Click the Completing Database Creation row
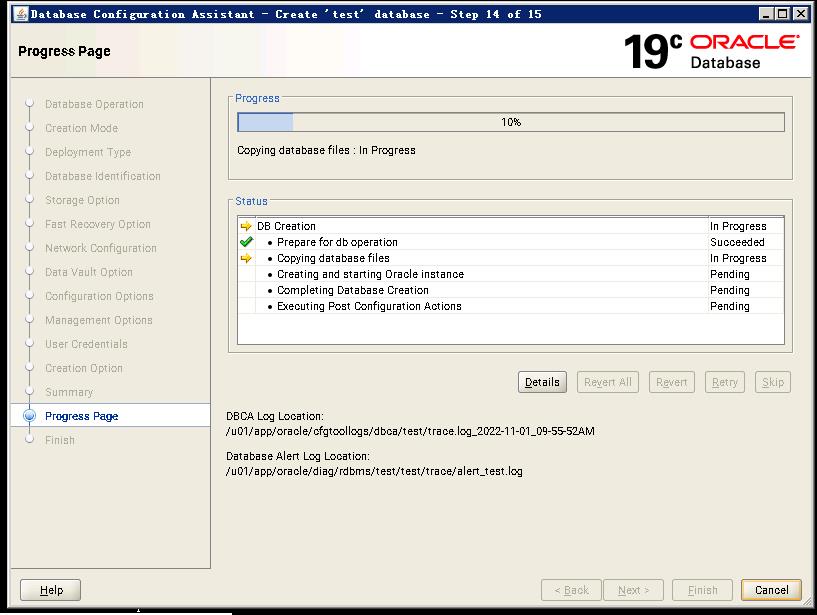Screen dimensions: 817x615 511,290
